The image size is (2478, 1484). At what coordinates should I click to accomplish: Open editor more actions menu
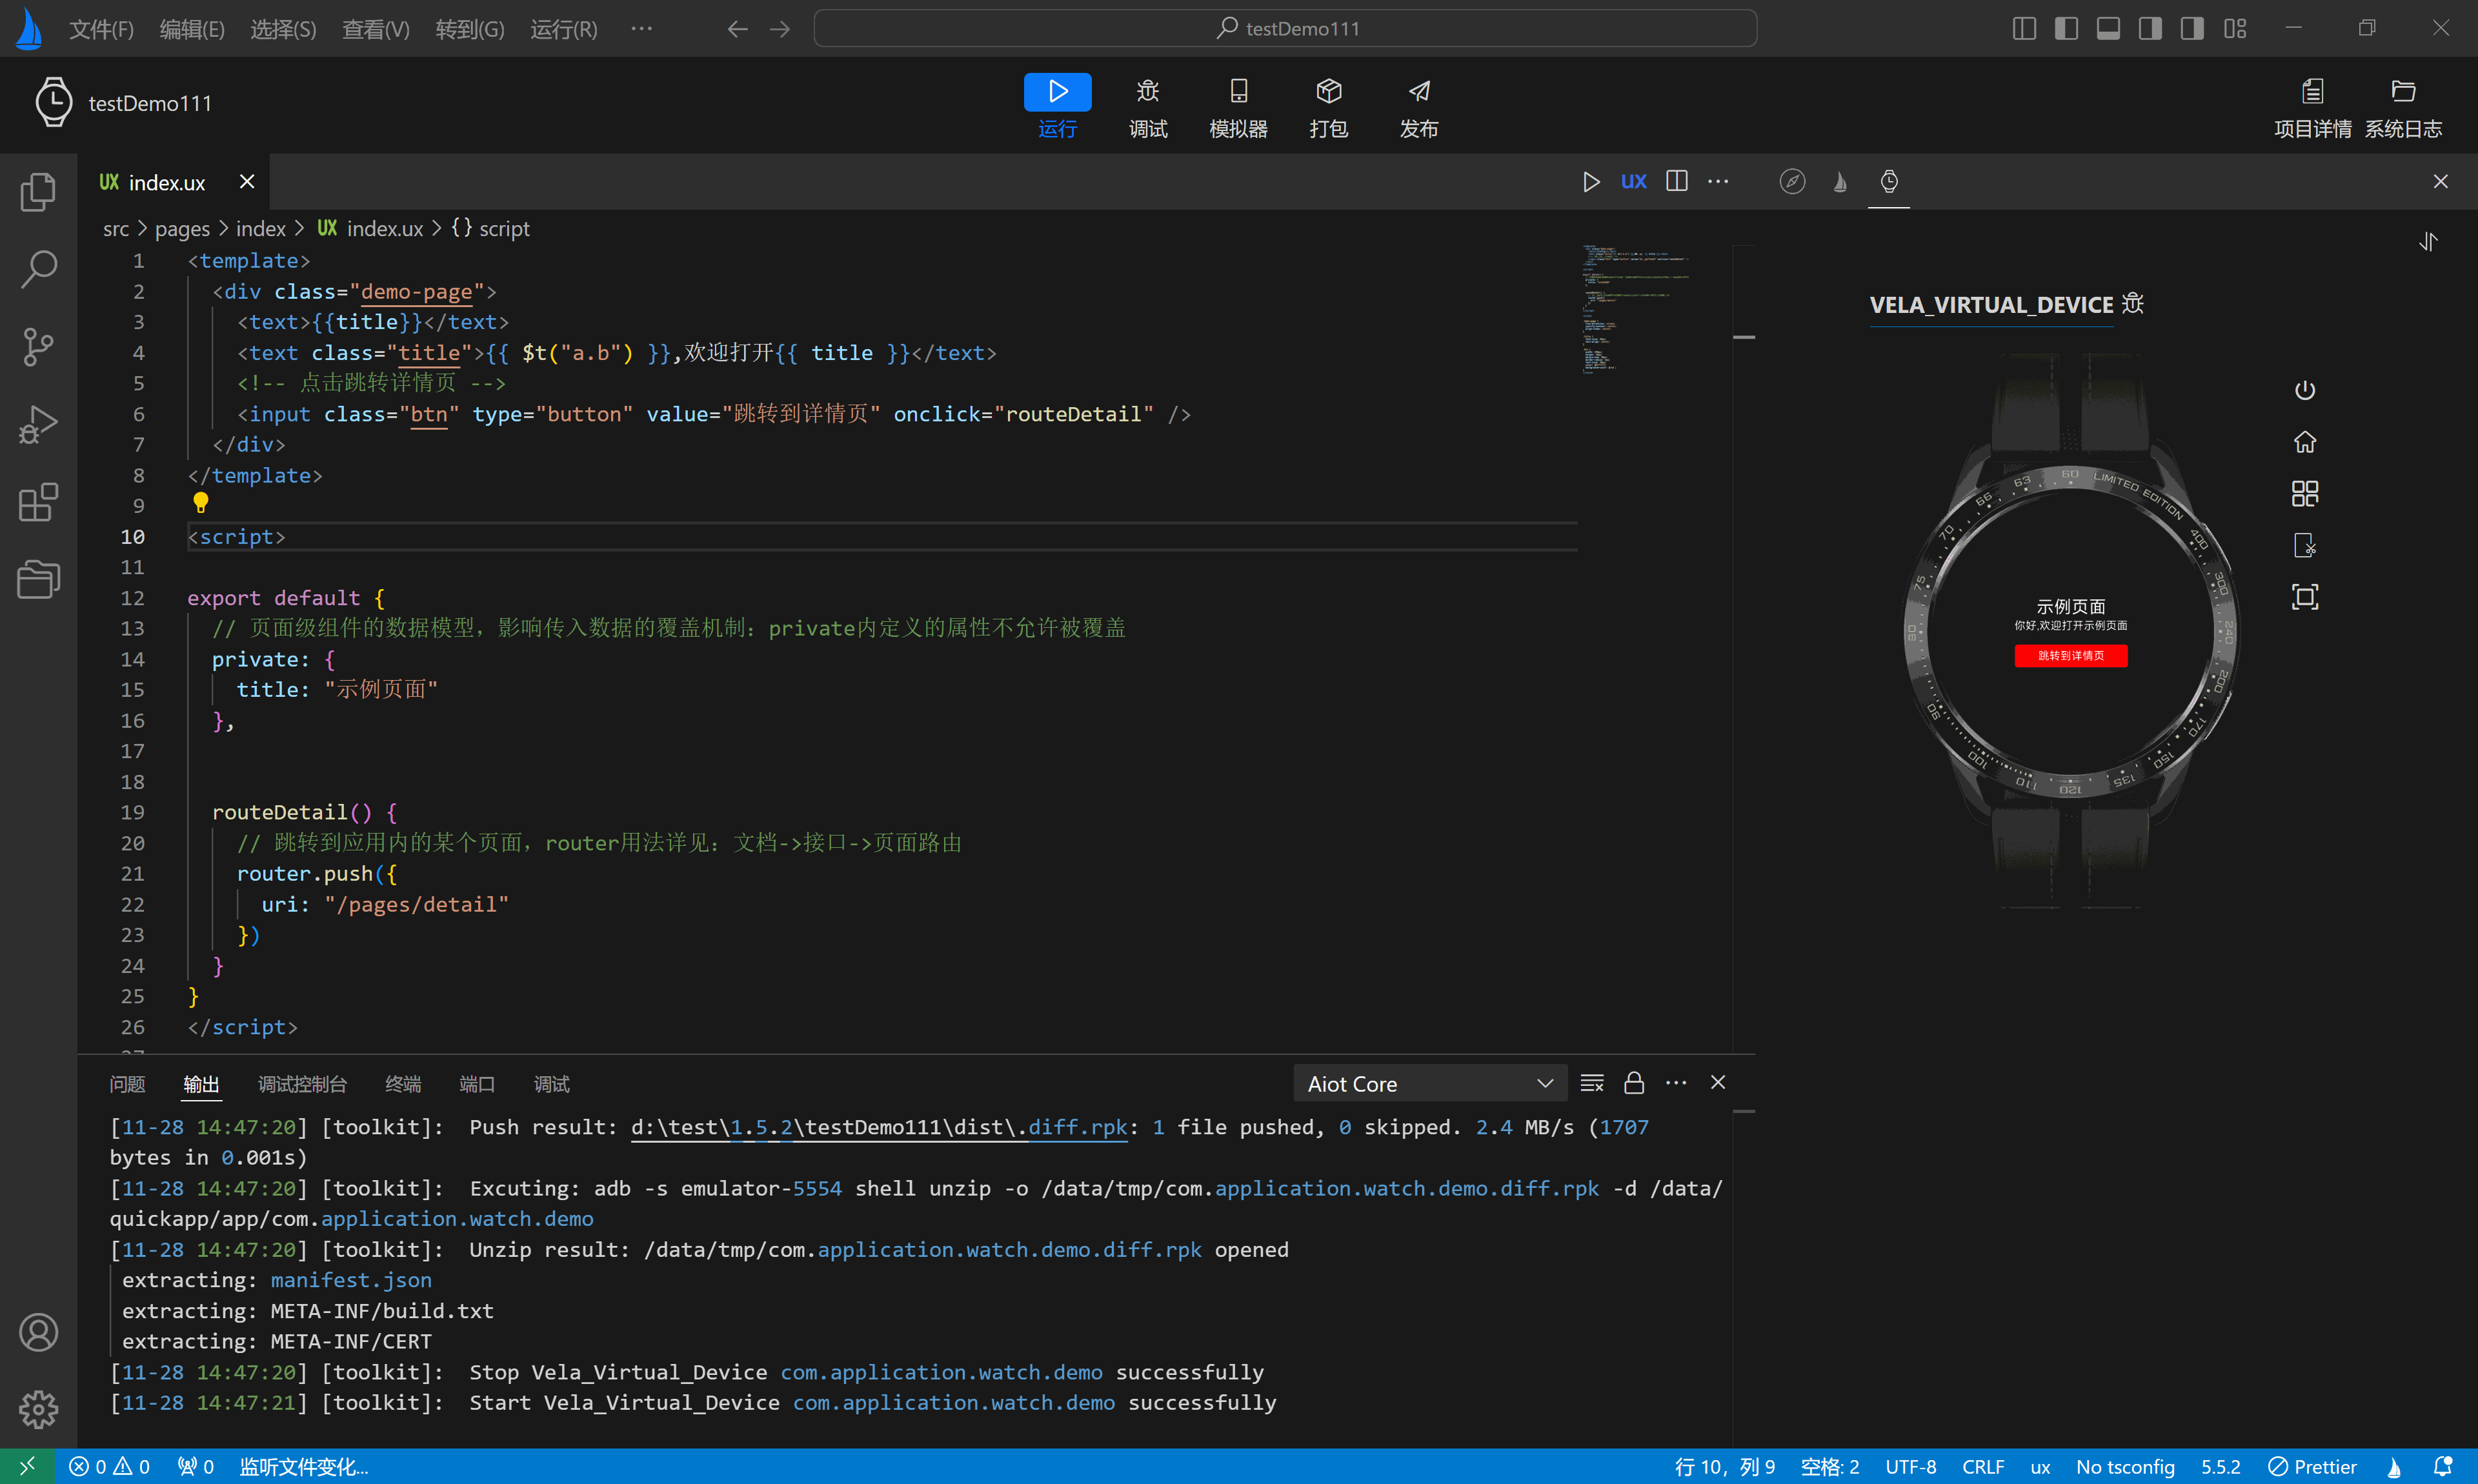click(x=1718, y=181)
